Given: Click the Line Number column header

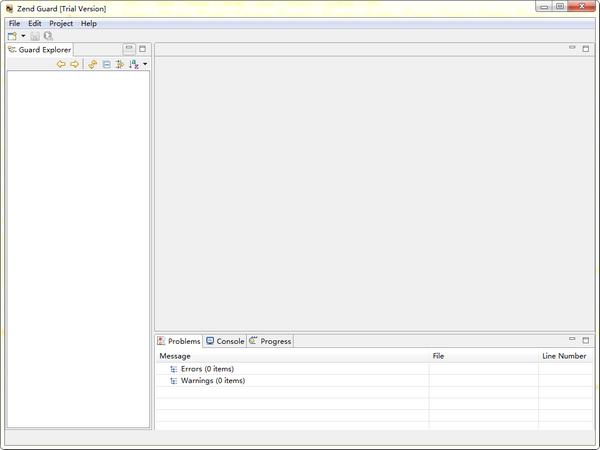Looking at the screenshot, I should [564, 356].
